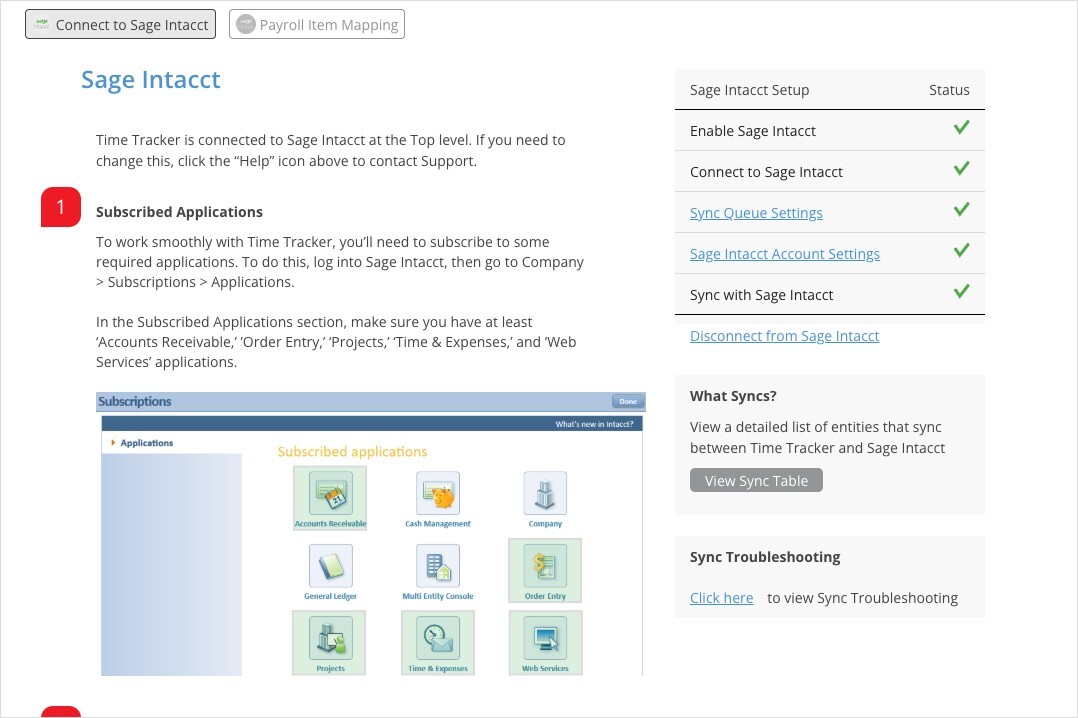
Task: Click the Status column header
Action: pos(949,90)
